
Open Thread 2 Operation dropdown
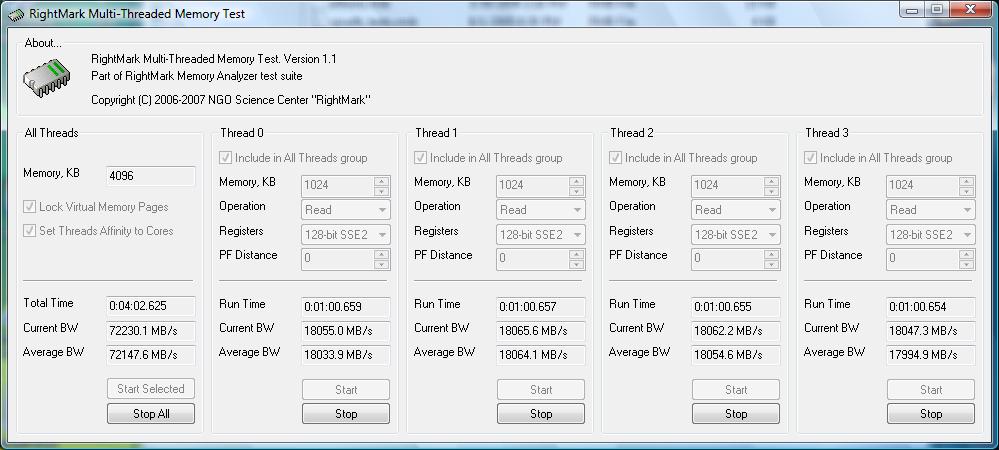[735, 210]
